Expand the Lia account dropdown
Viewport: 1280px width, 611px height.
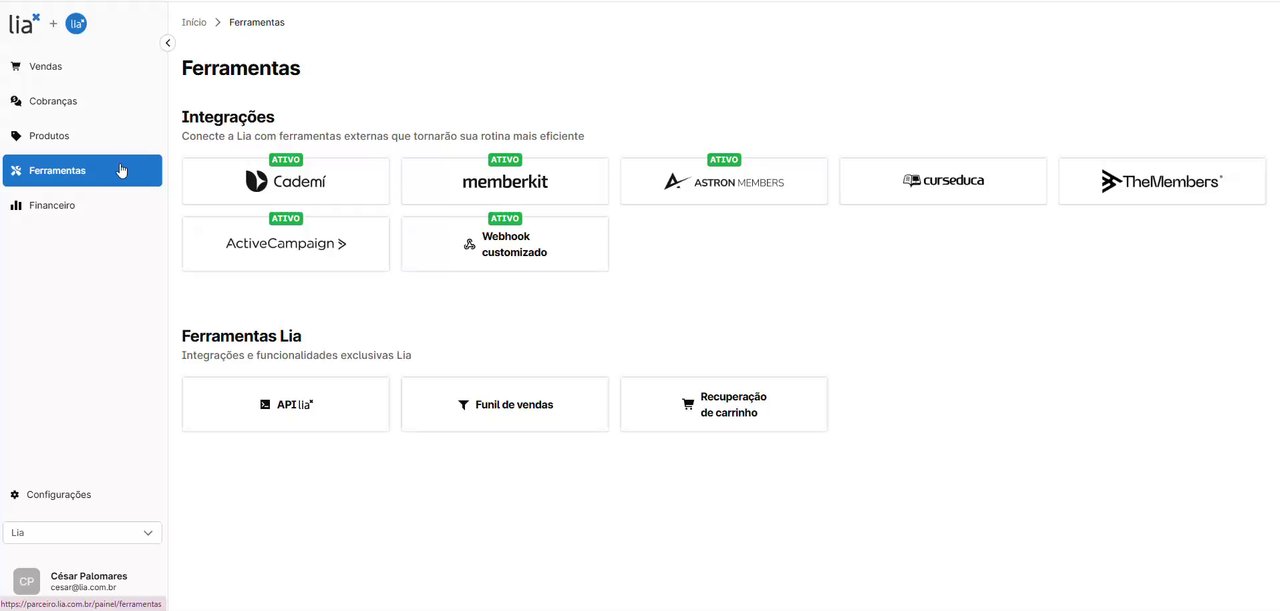82,533
